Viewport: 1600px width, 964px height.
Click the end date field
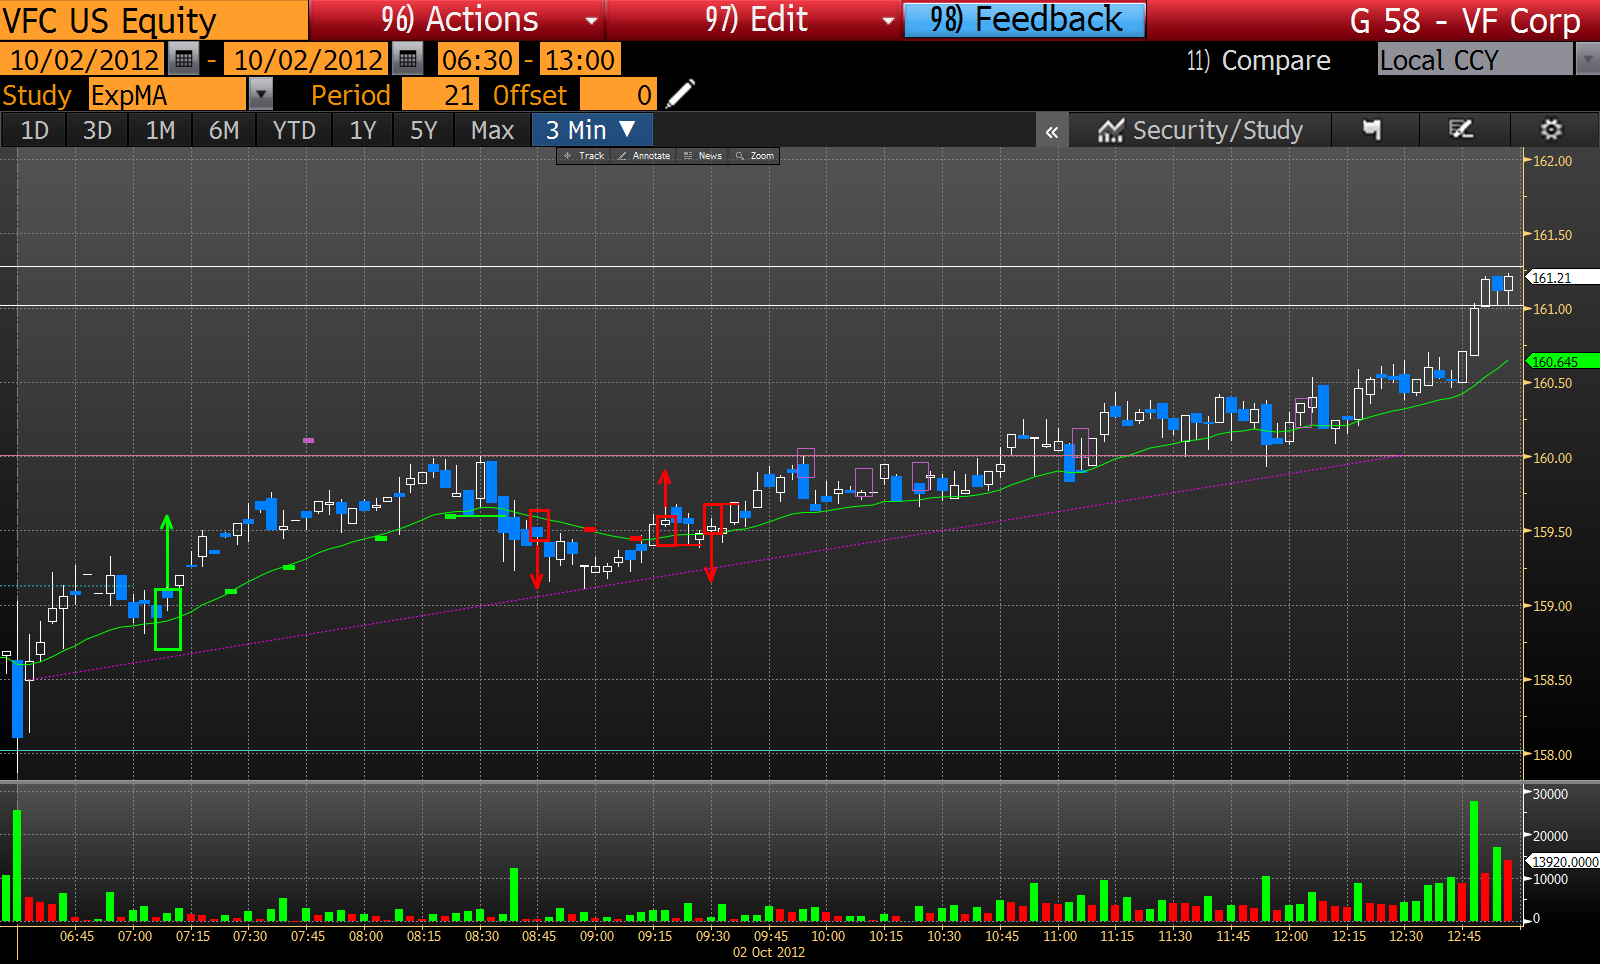click(308, 60)
